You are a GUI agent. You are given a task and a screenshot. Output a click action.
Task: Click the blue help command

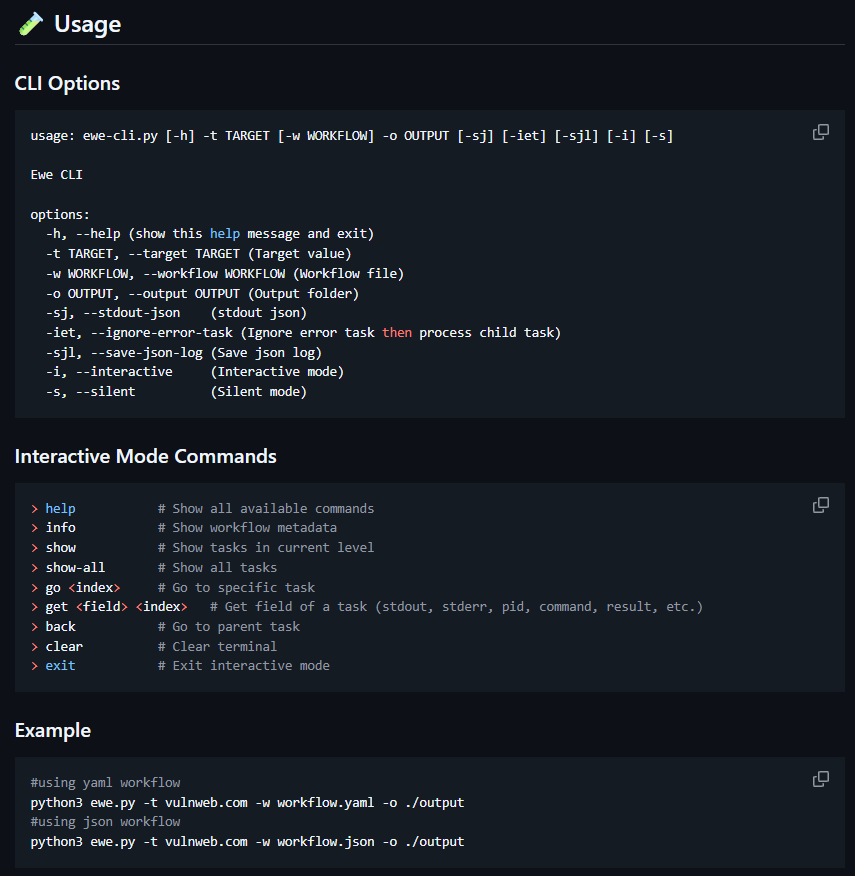pos(60,508)
